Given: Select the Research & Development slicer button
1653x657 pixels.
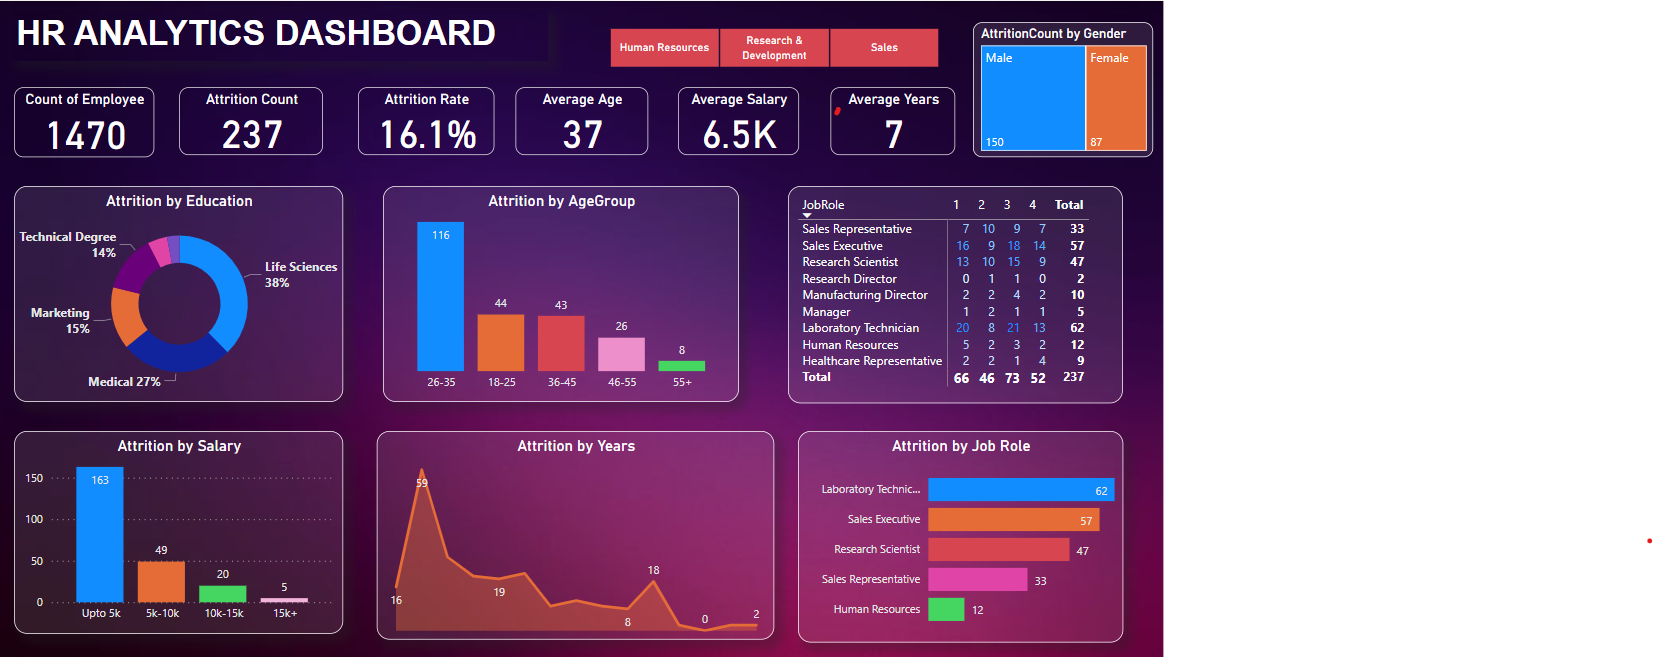Looking at the screenshot, I should click(x=774, y=47).
